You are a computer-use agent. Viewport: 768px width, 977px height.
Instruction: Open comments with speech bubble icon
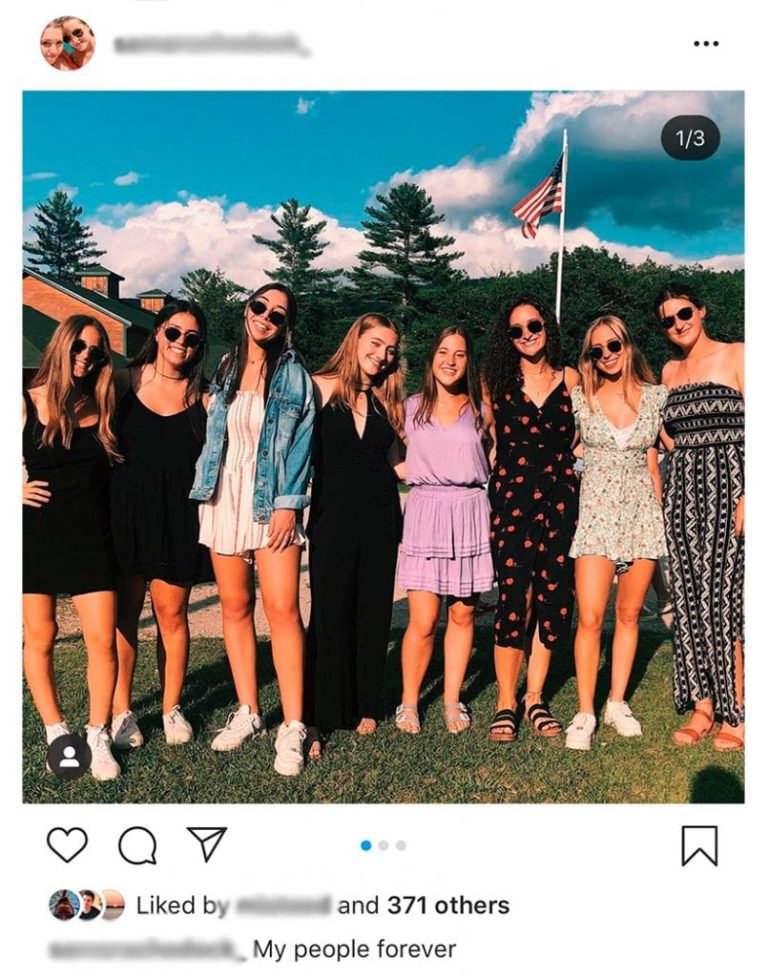point(137,846)
